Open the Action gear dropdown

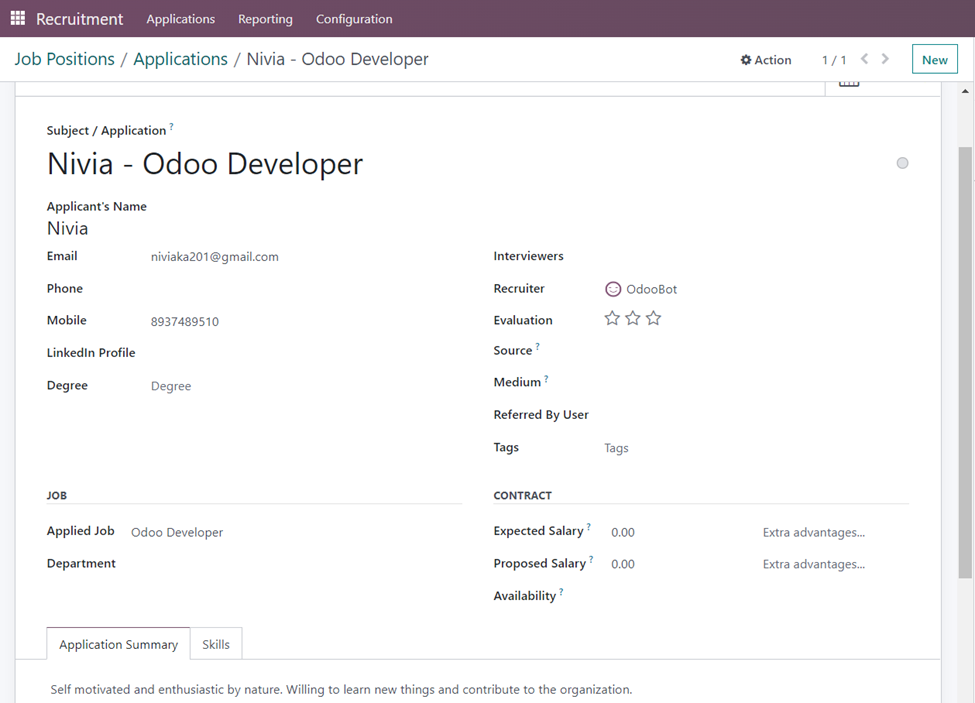pos(766,60)
